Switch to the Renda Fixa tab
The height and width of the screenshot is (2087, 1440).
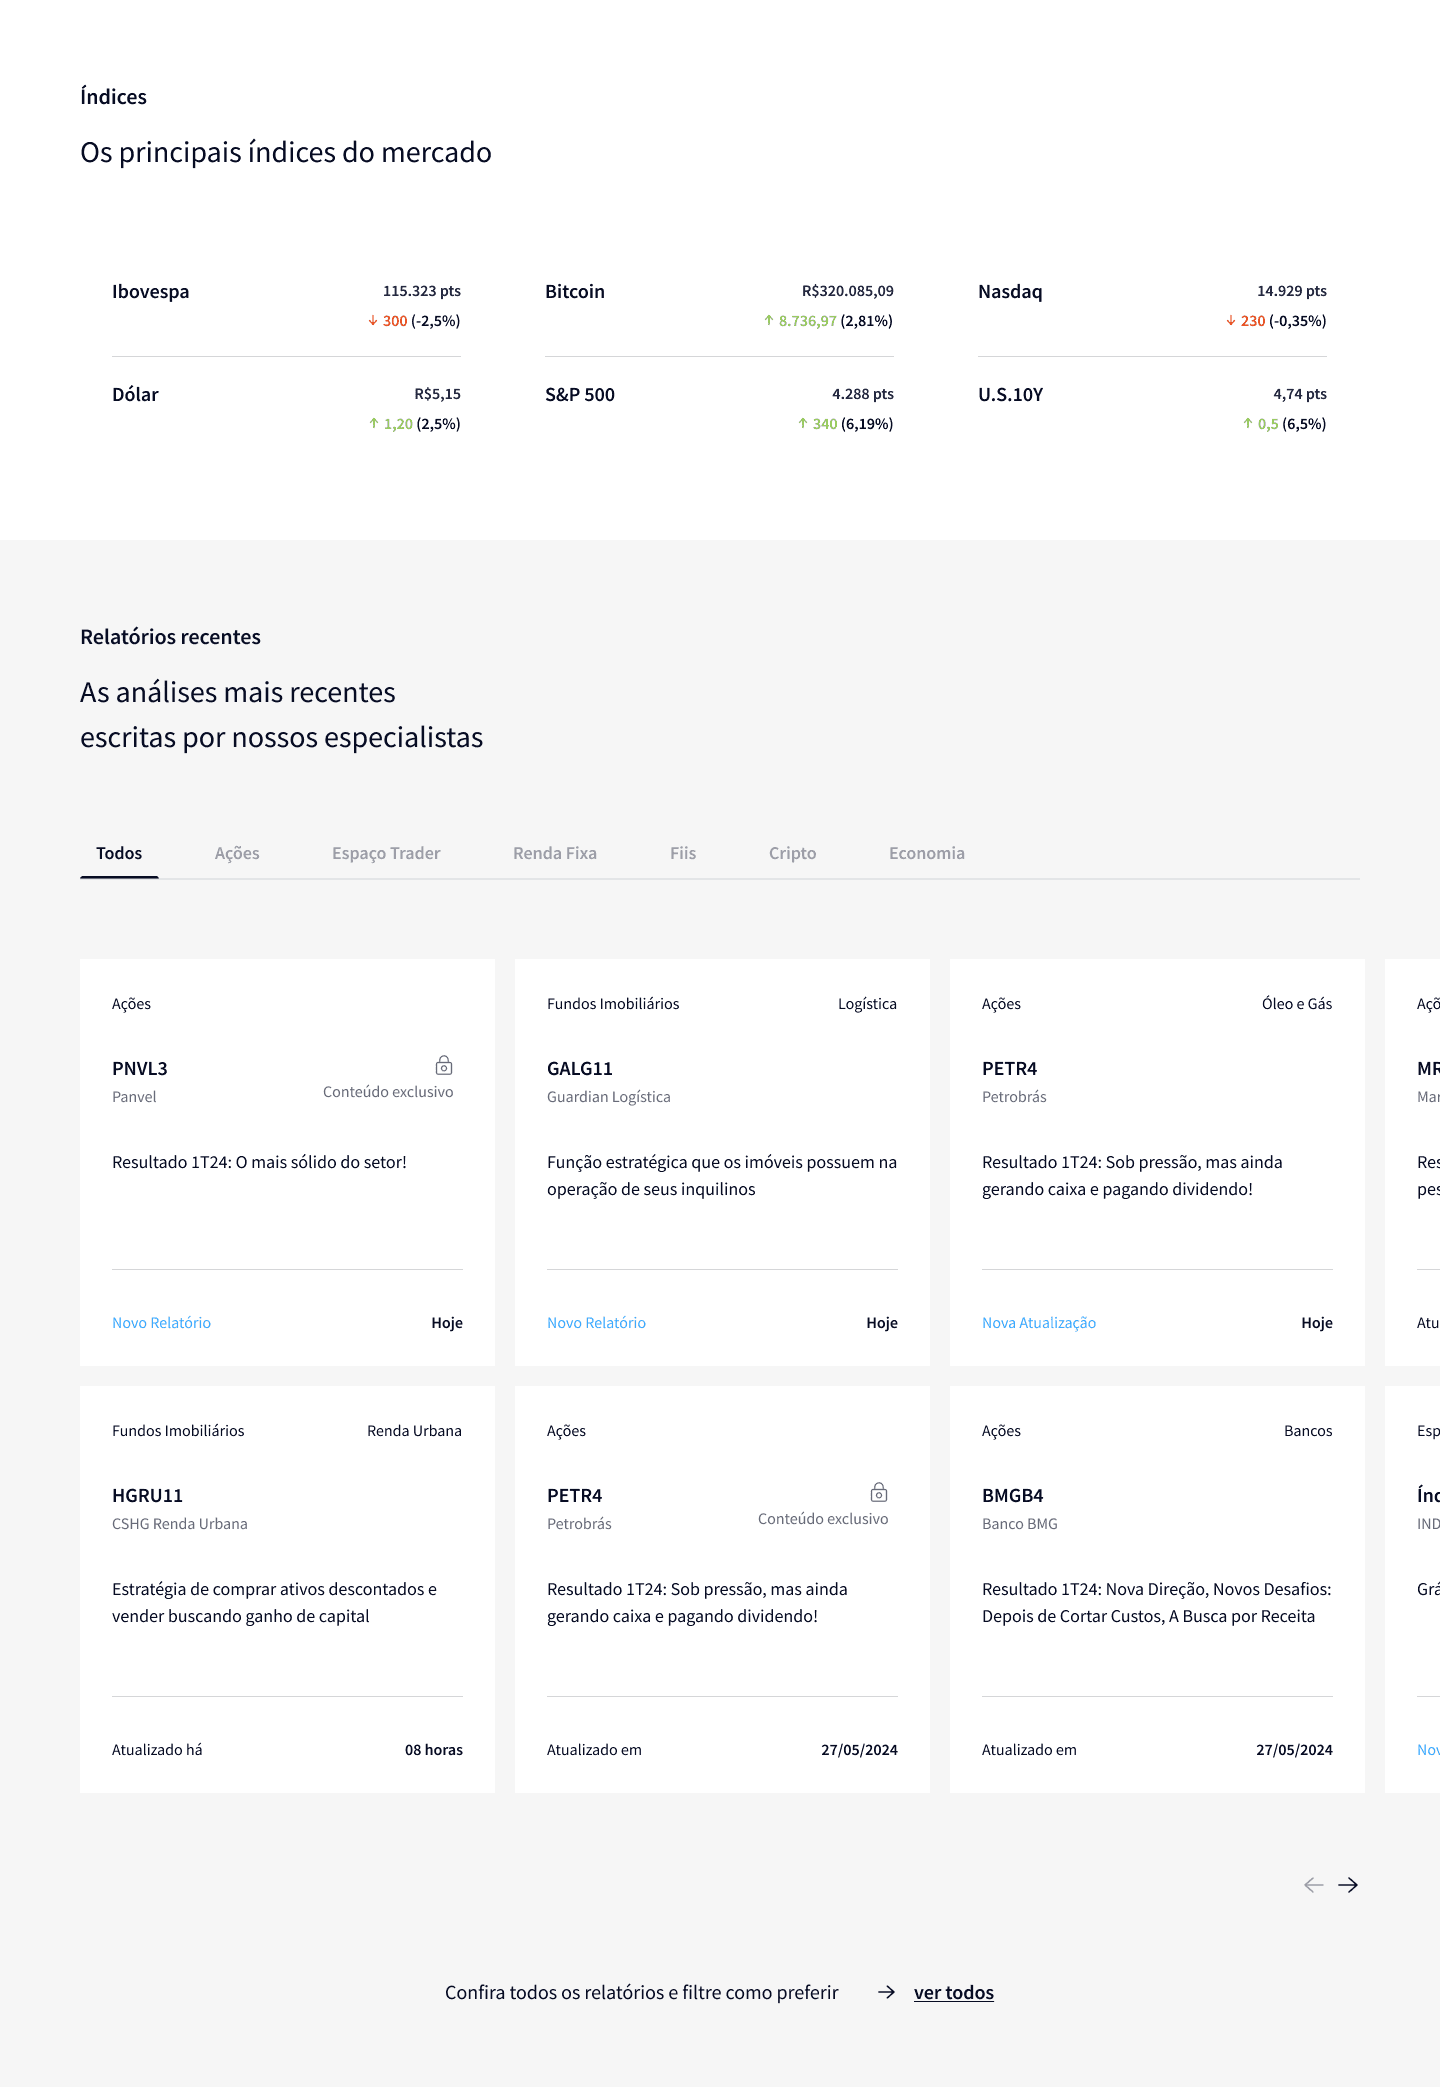pos(555,853)
